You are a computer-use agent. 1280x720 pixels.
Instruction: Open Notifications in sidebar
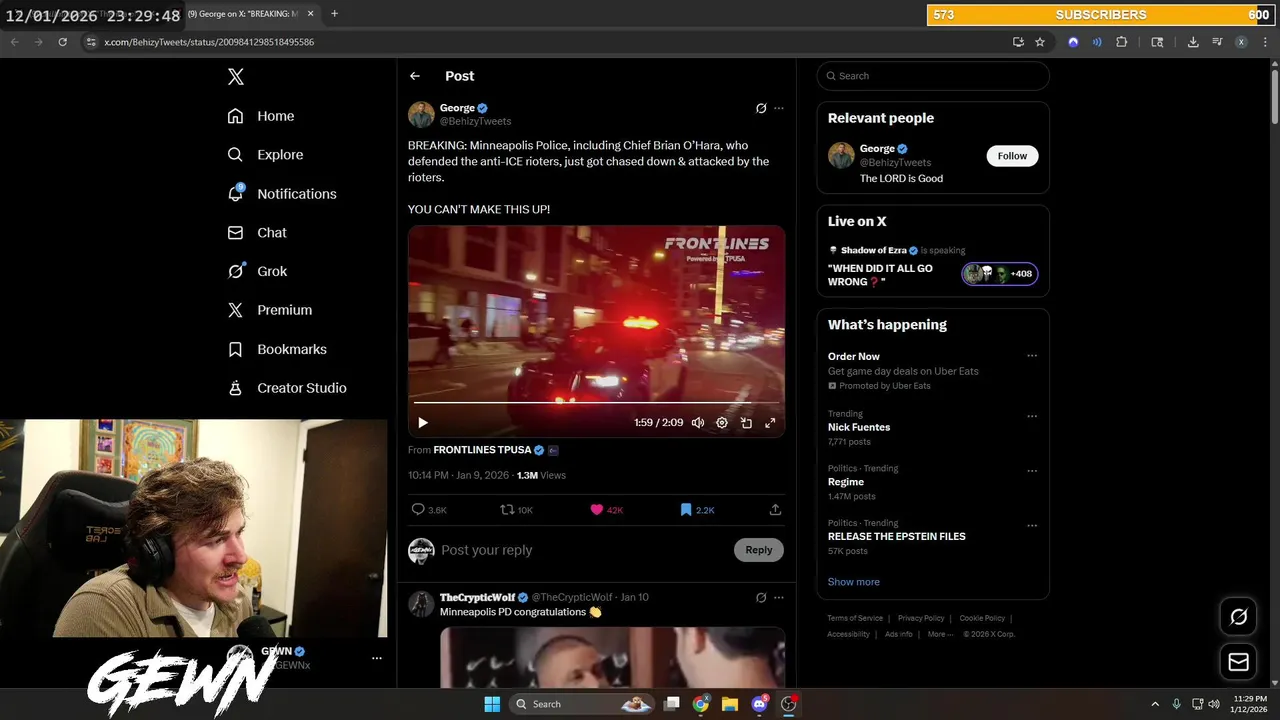click(282, 193)
